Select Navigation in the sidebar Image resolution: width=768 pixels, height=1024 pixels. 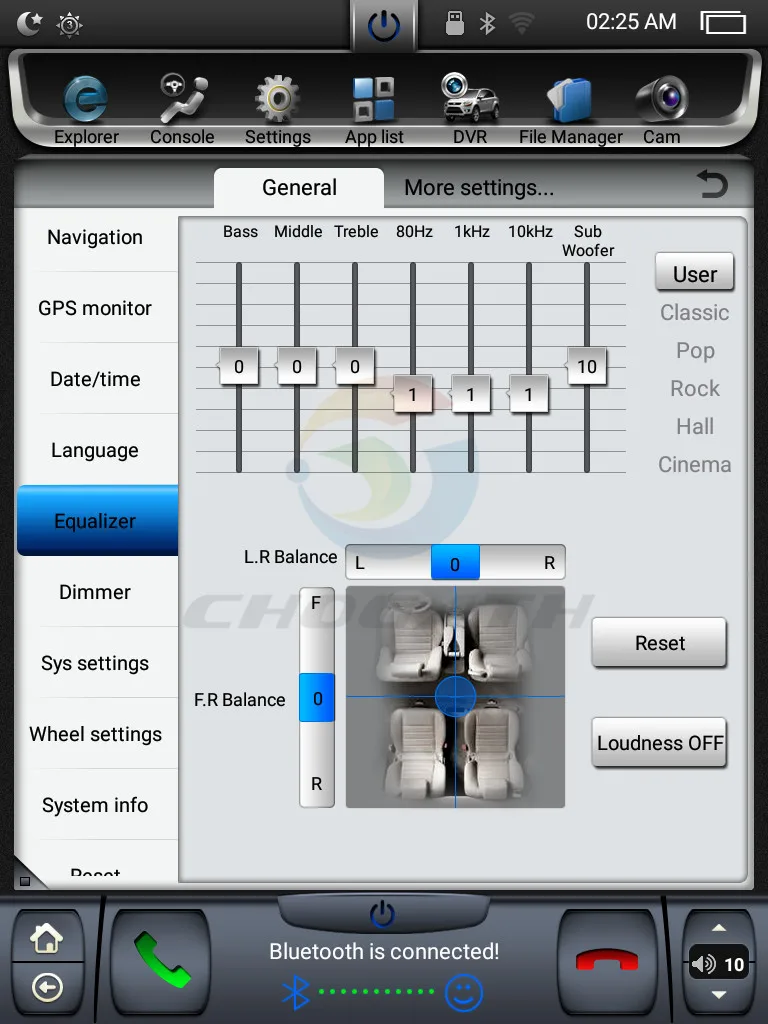point(95,237)
